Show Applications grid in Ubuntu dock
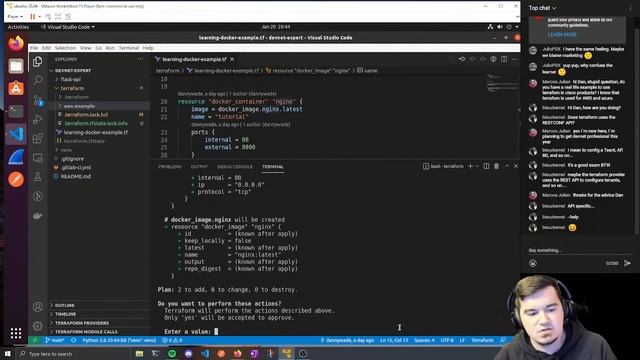The height and width of the screenshot is (360, 640). pos(16,333)
